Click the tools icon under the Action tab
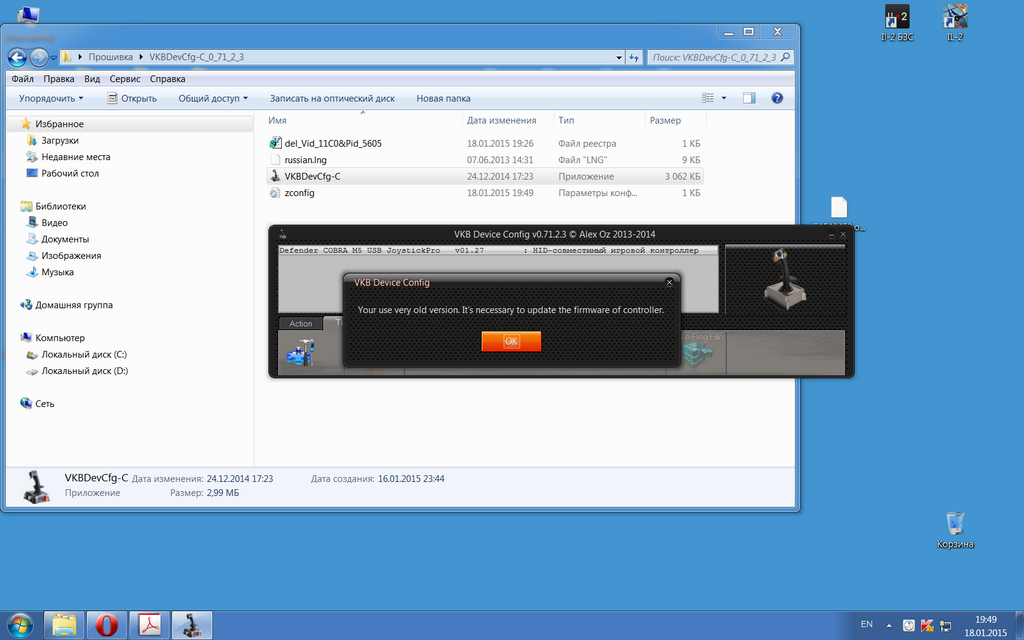Image resolution: width=1024 pixels, height=640 pixels. point(301,353)
